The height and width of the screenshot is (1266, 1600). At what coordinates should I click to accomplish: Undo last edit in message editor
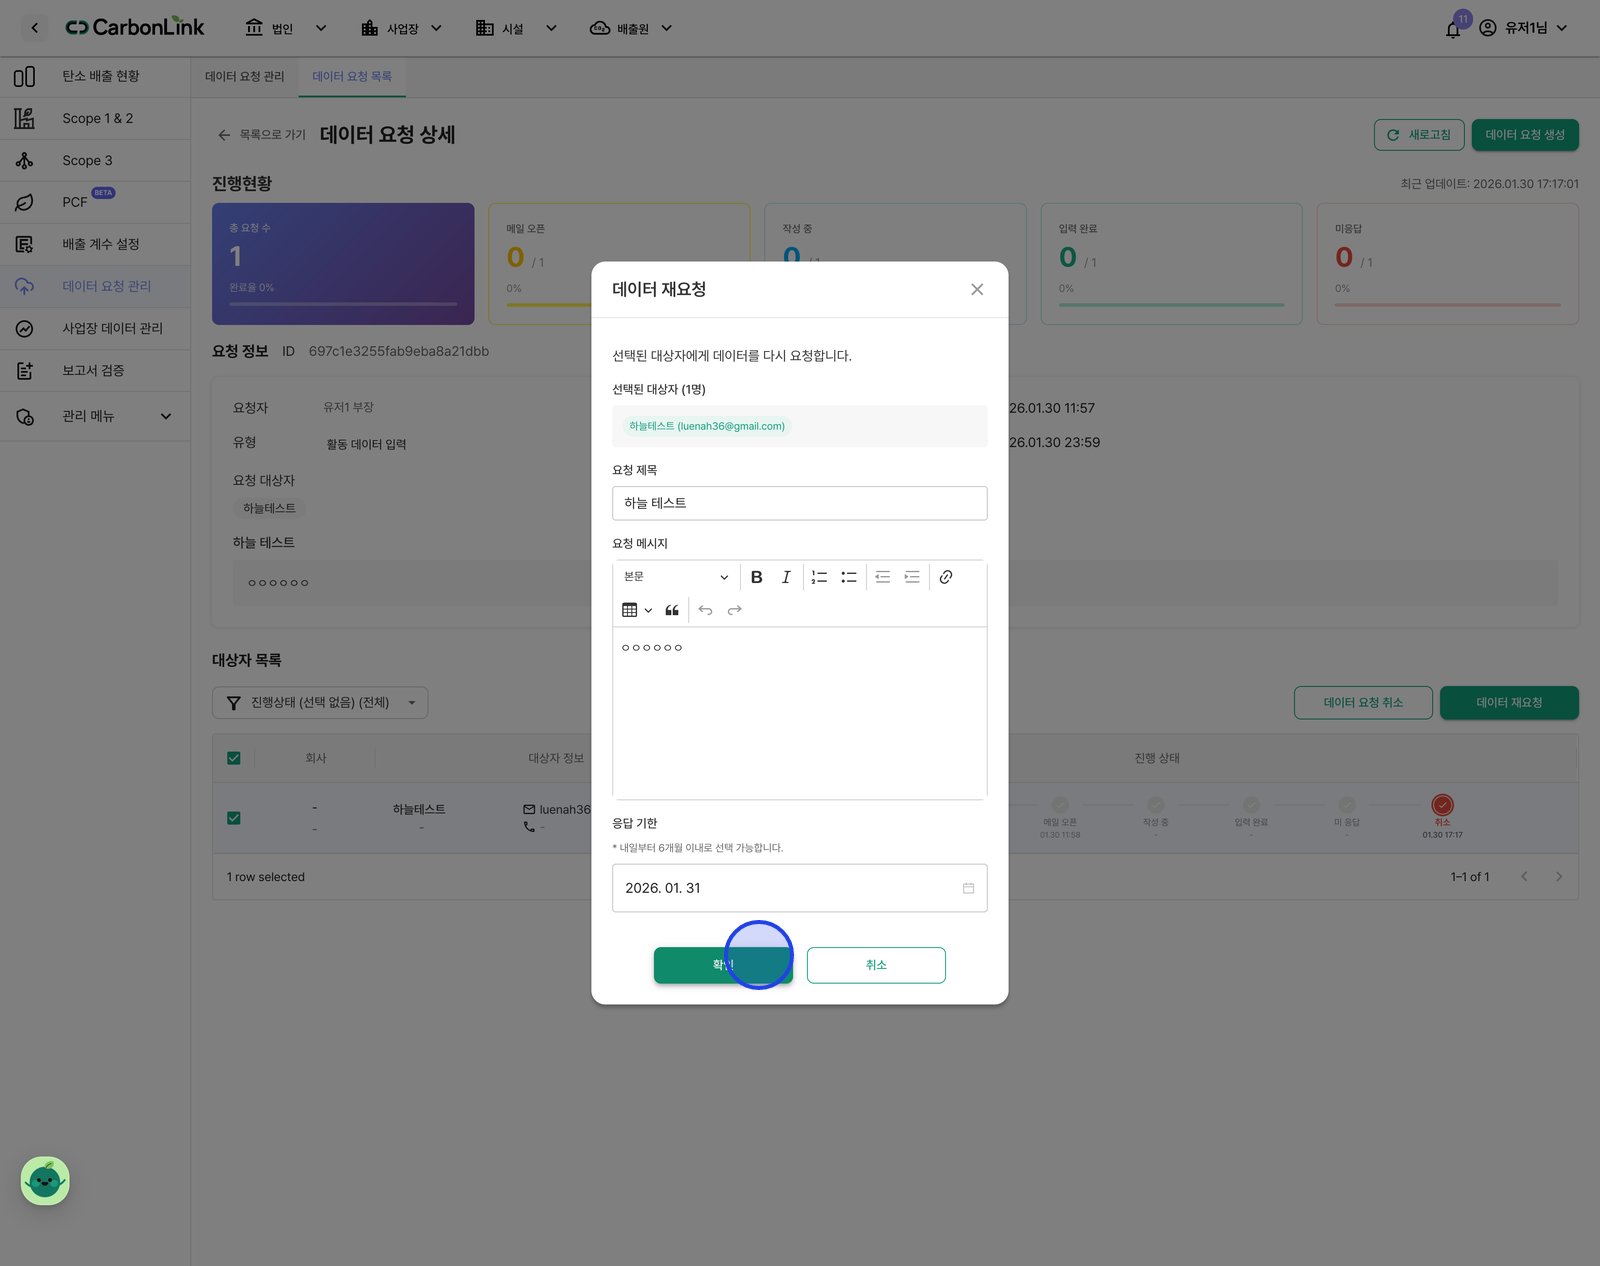[x=706, y=610]
